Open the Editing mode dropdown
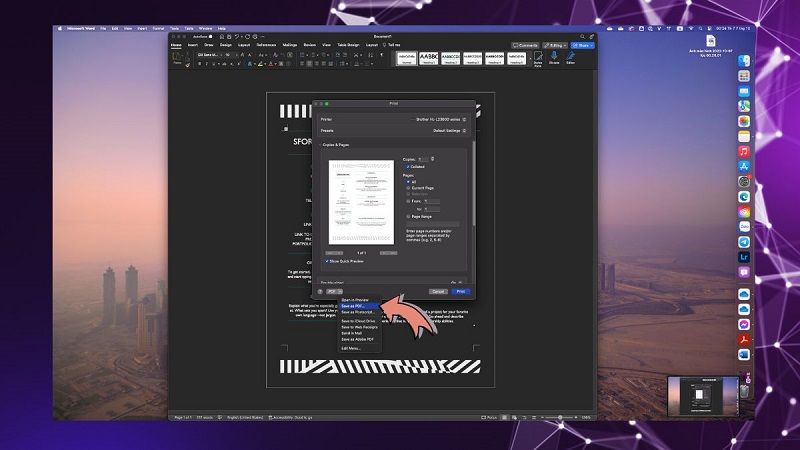The image size is (800, 450). pos(555,45)
